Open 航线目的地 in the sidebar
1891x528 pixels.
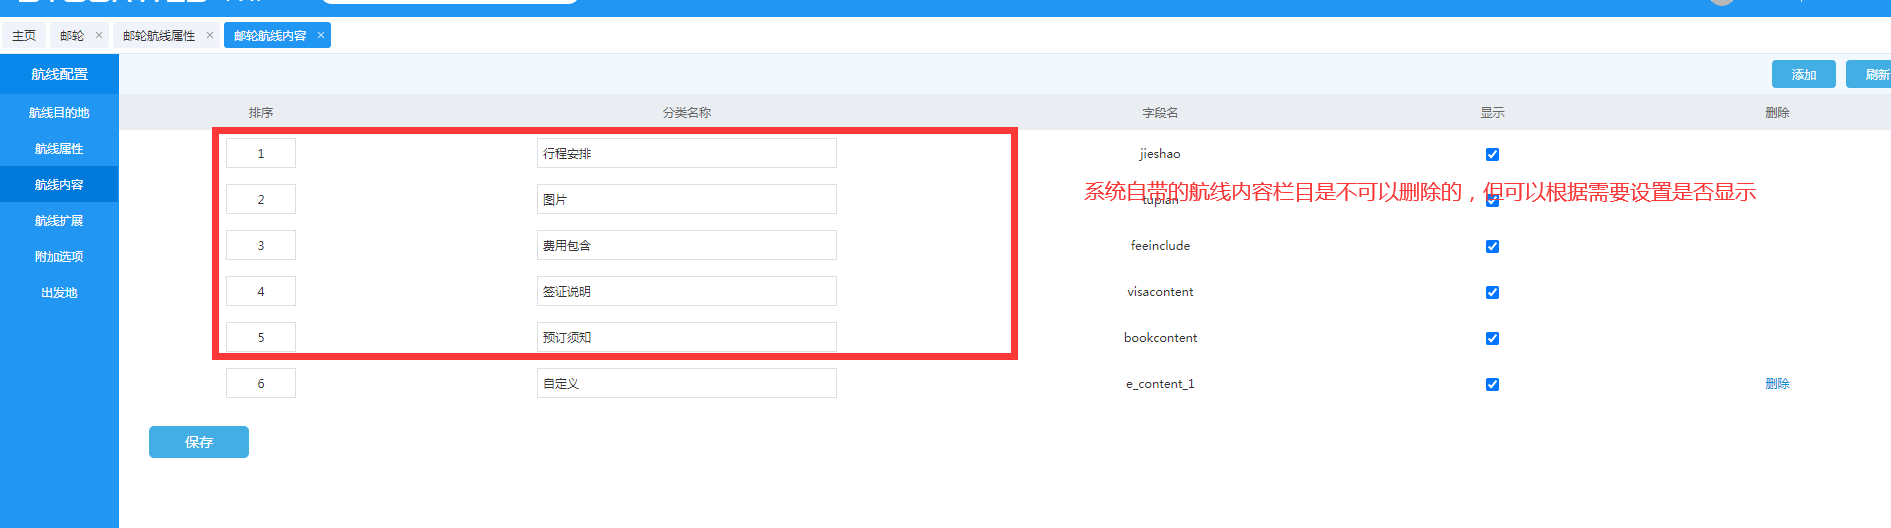click(59, 113)
